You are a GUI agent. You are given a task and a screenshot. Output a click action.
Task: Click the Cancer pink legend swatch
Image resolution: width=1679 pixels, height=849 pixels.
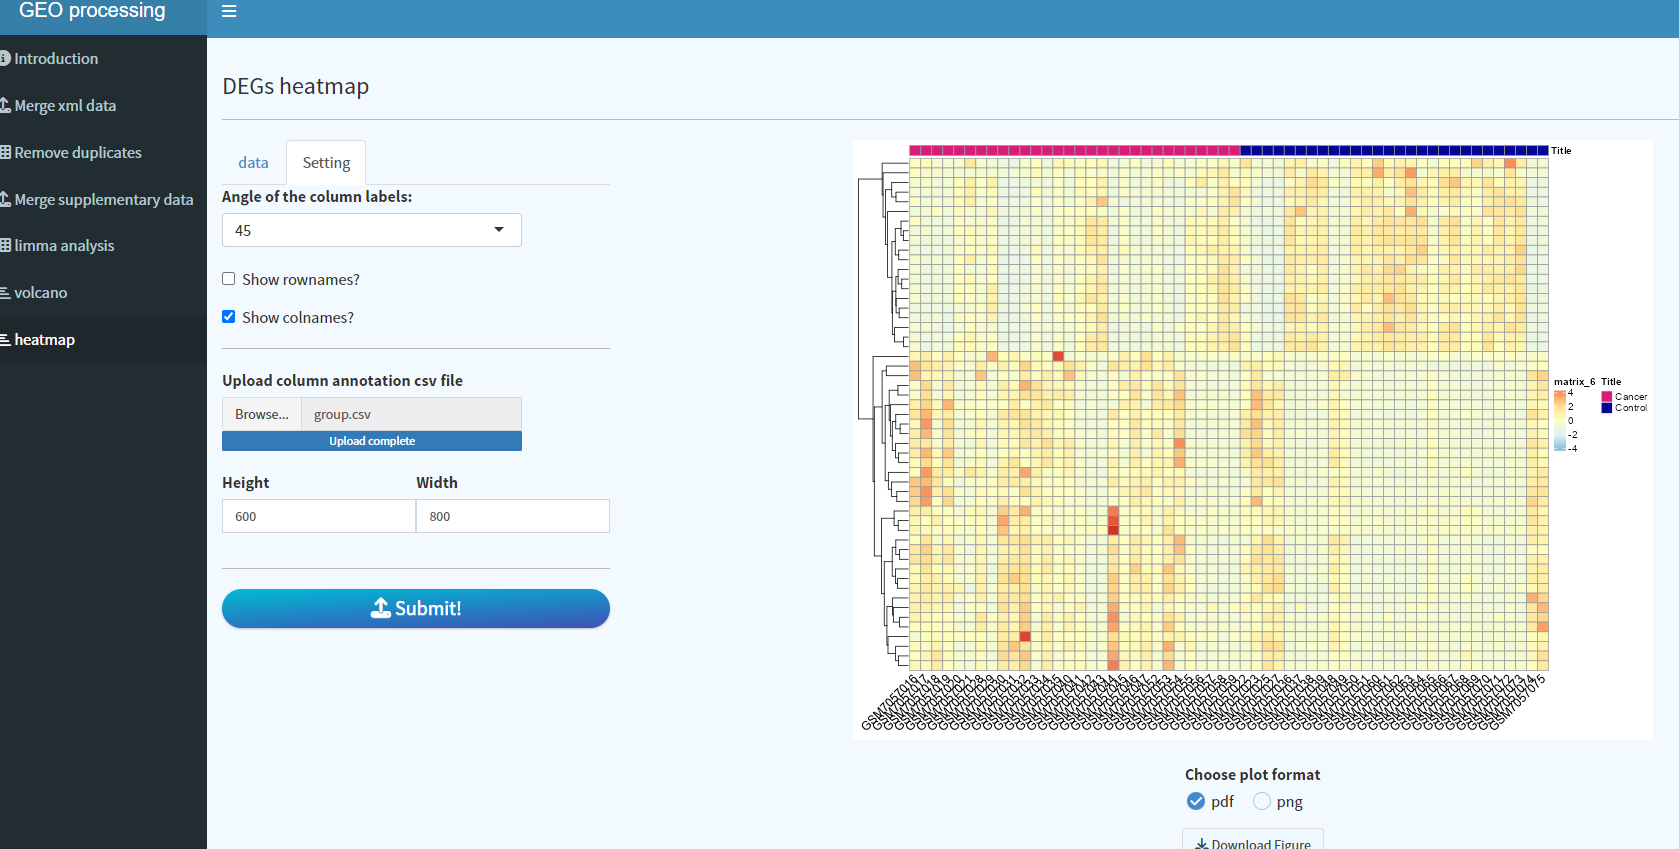pyautogui.click(x=1607, y=397)
